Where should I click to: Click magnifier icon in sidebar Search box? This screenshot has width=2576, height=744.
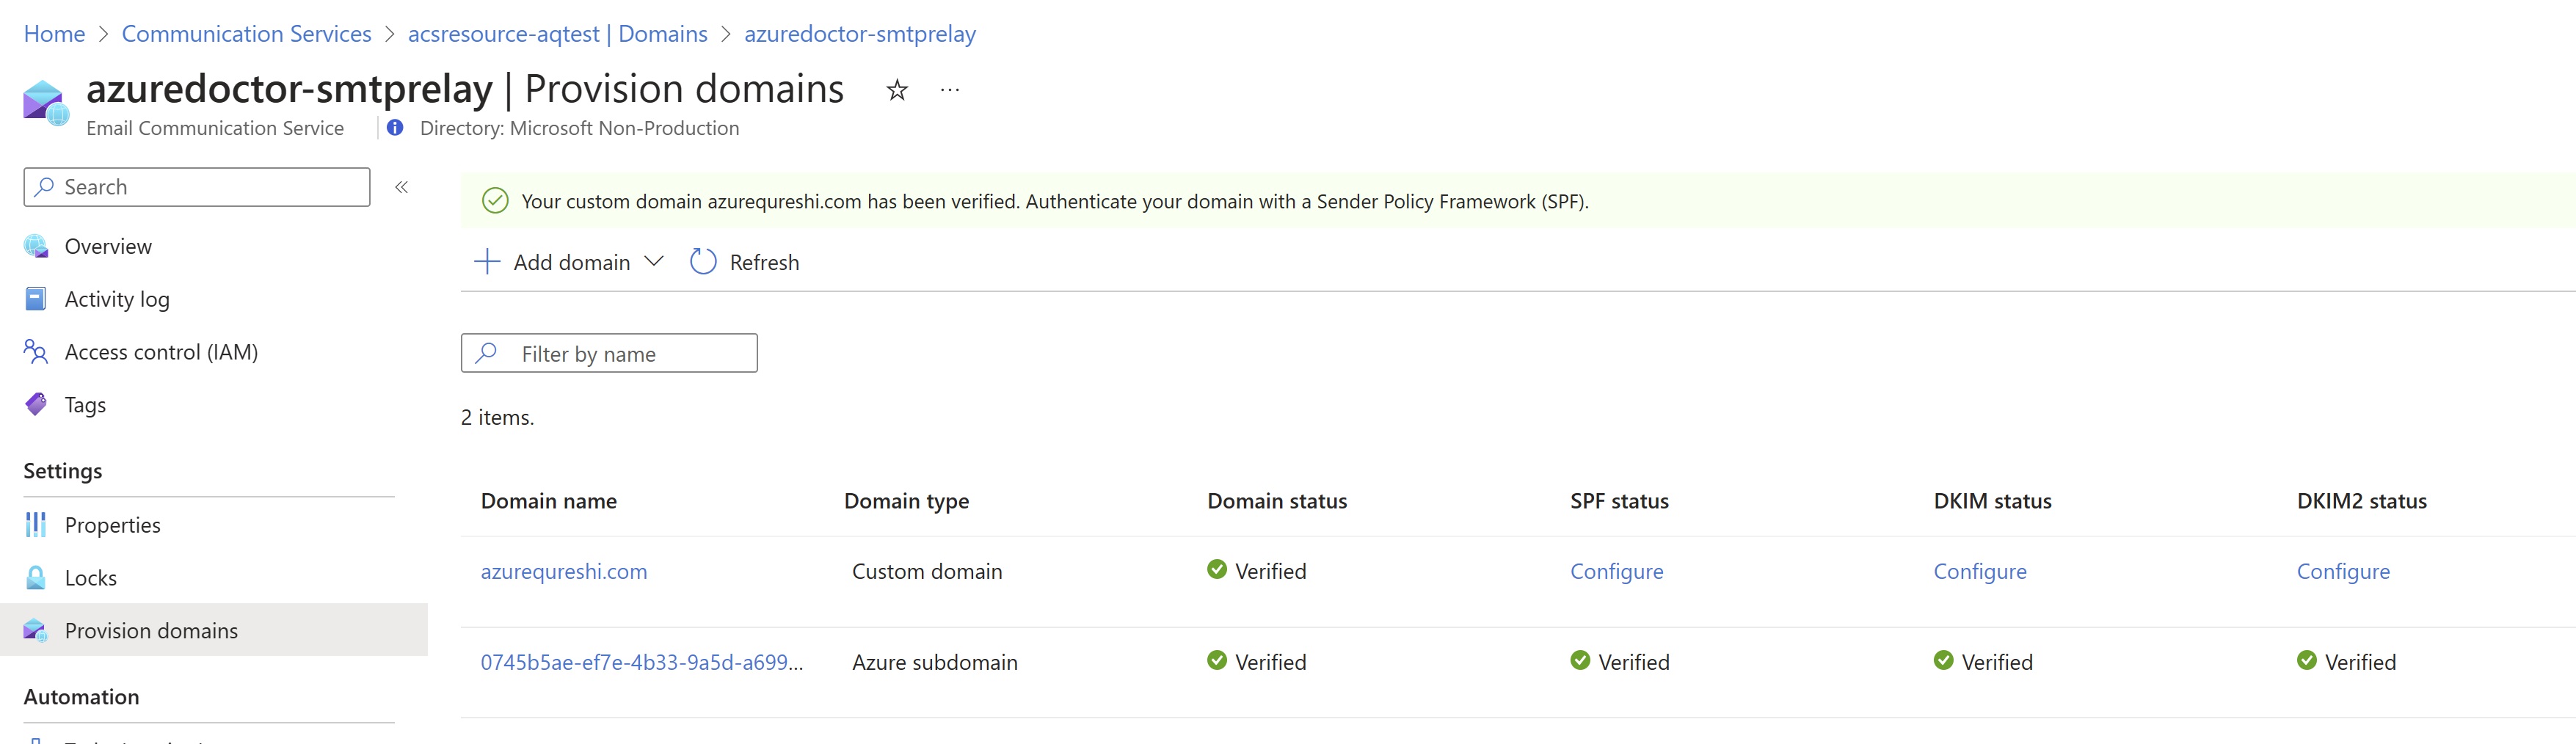tap(44, 187)
